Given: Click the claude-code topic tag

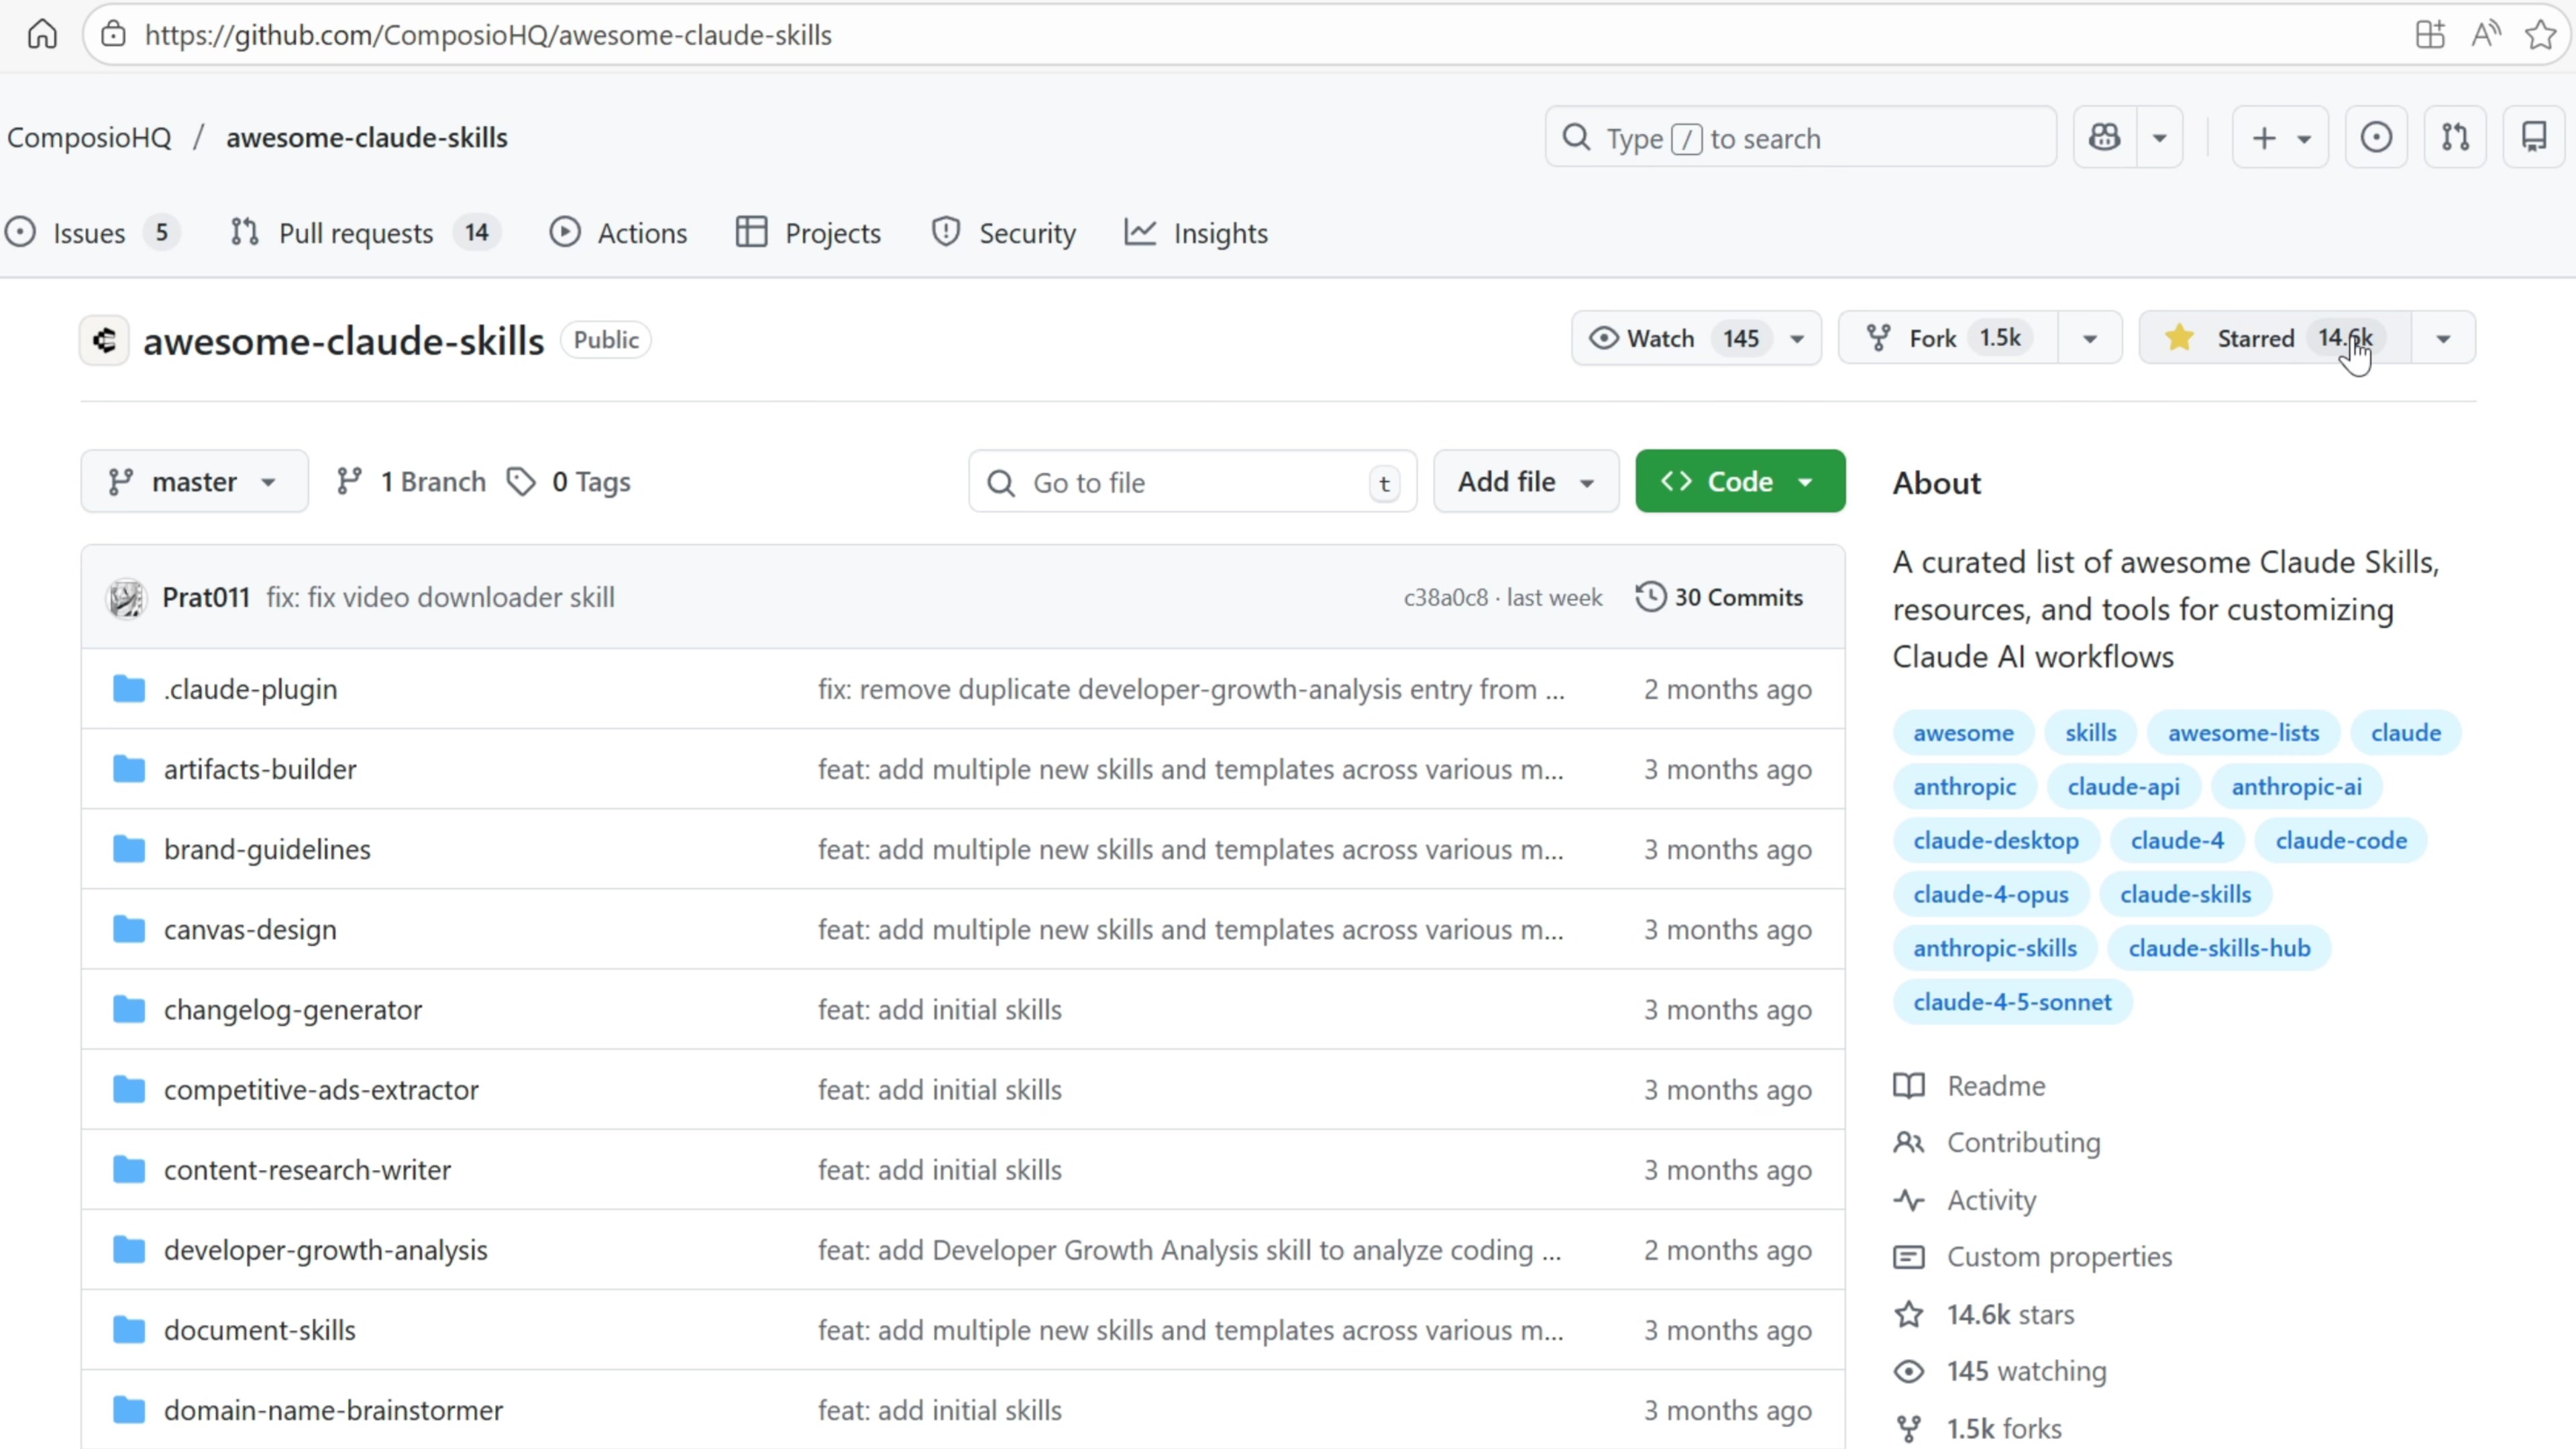Looking at the screenshot, I should [2340, 840].
